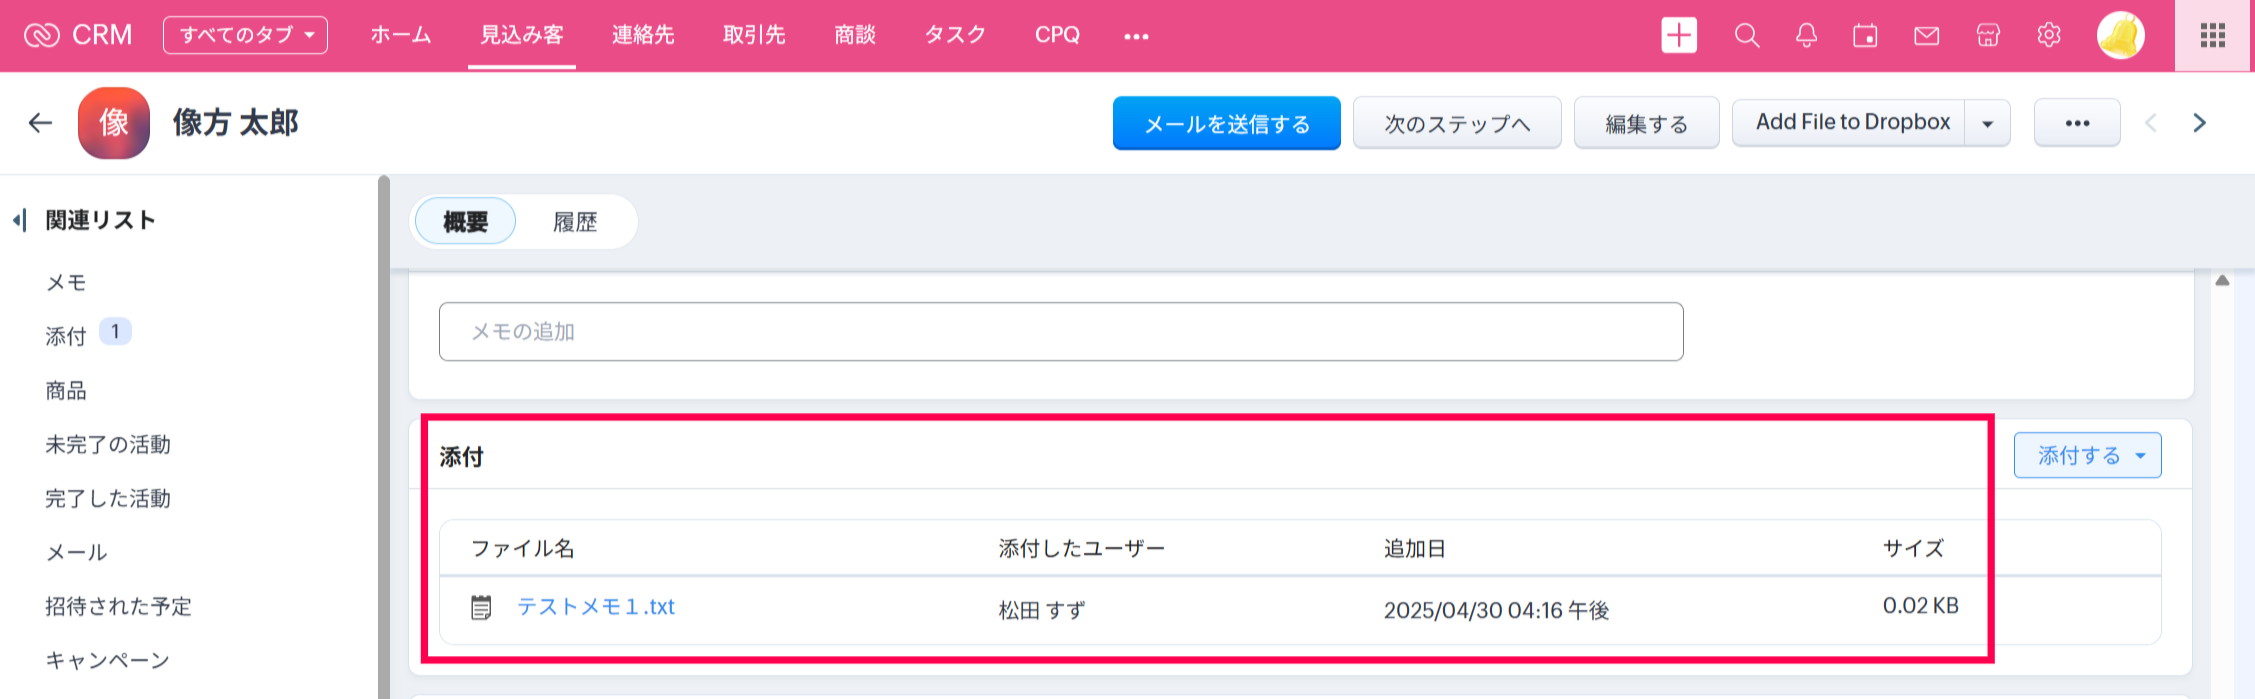
Task: Click the メモの追加 input field
Action: (1060, 332)
